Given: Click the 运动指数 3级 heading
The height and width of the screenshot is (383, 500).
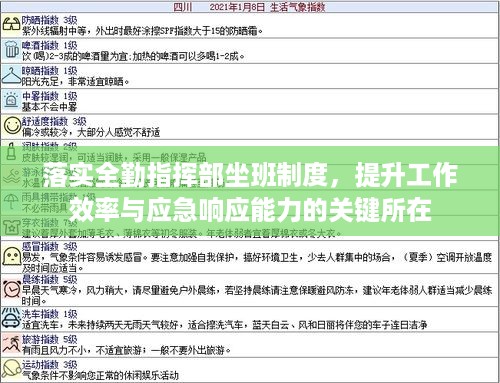Looking at the screenshot, I should 49,365.
